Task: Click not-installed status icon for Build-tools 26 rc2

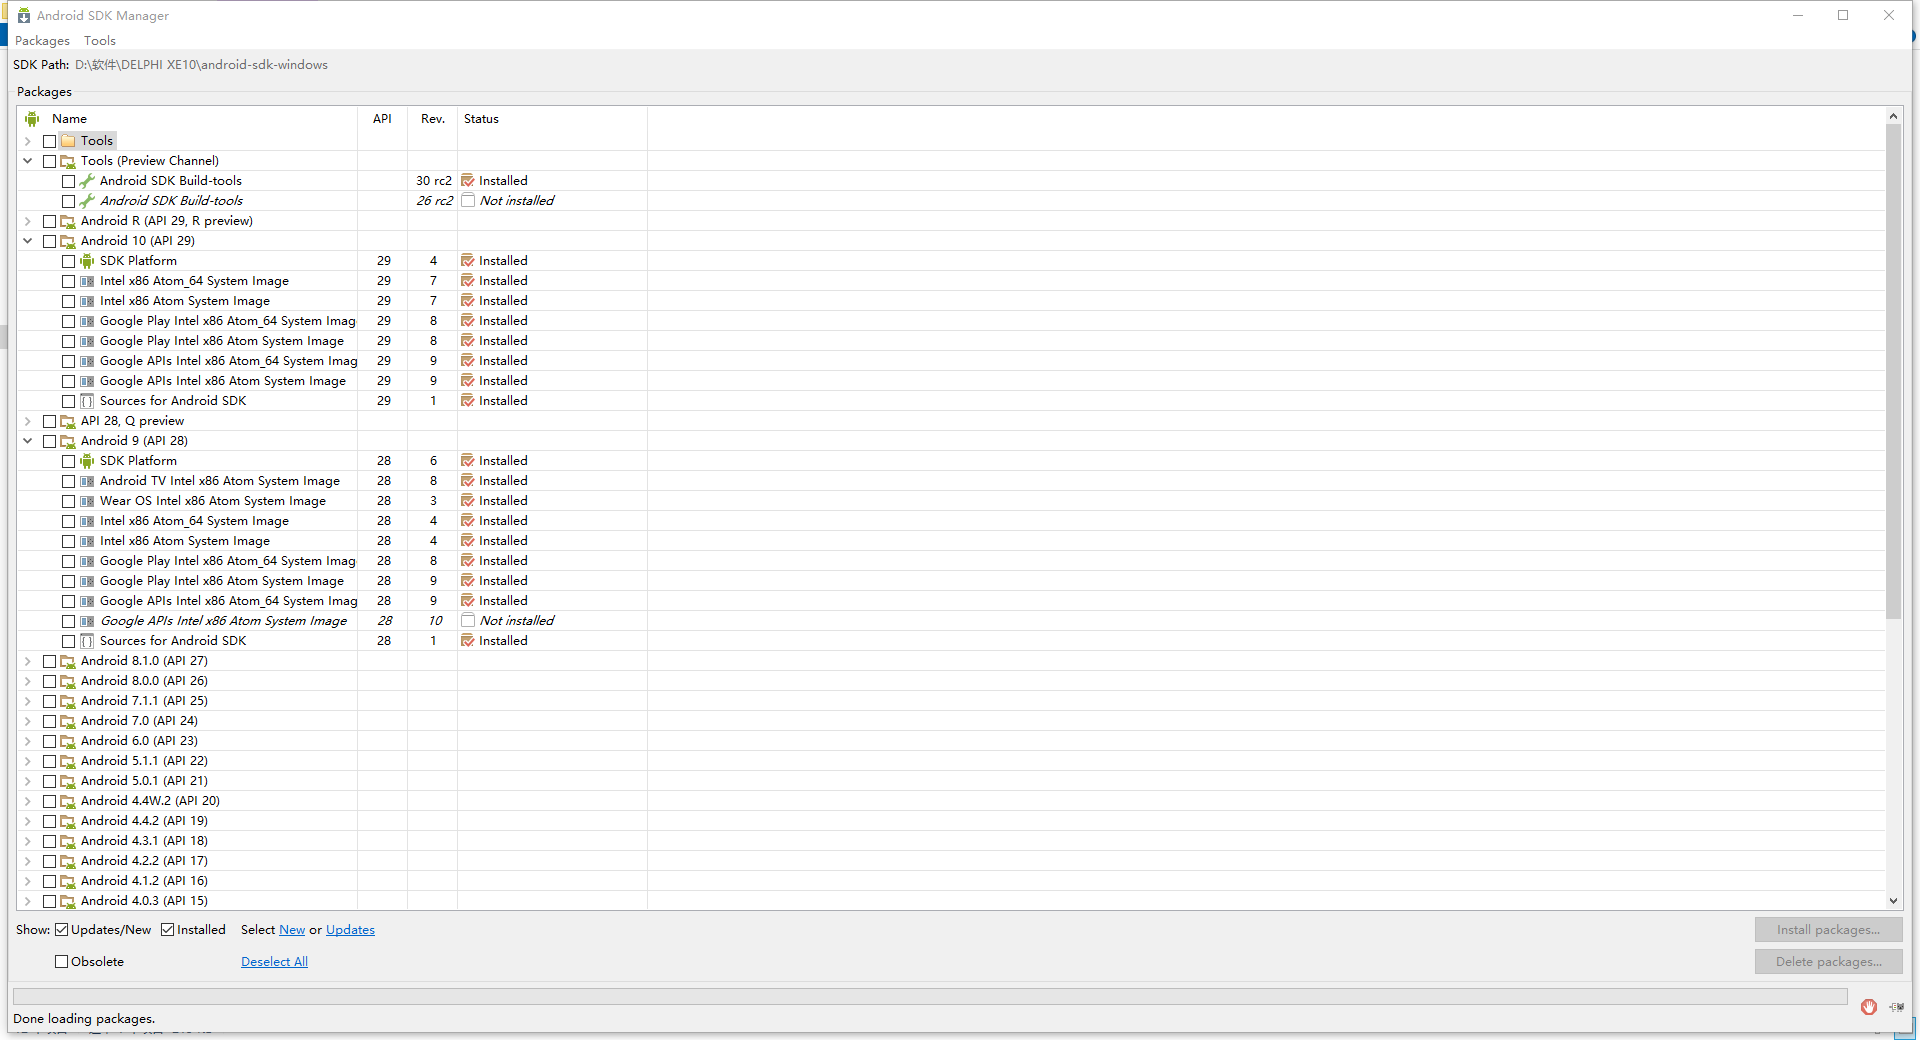Action: pyautogui.click(x=467, y=201)
